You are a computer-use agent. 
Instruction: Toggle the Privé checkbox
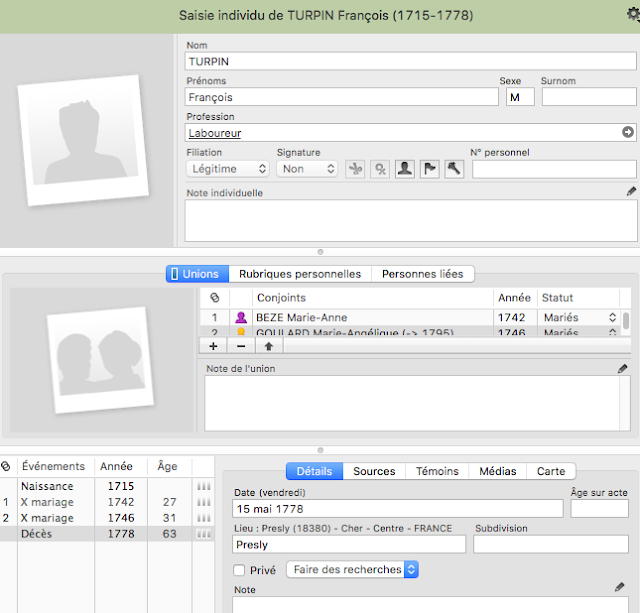(239, 570)
